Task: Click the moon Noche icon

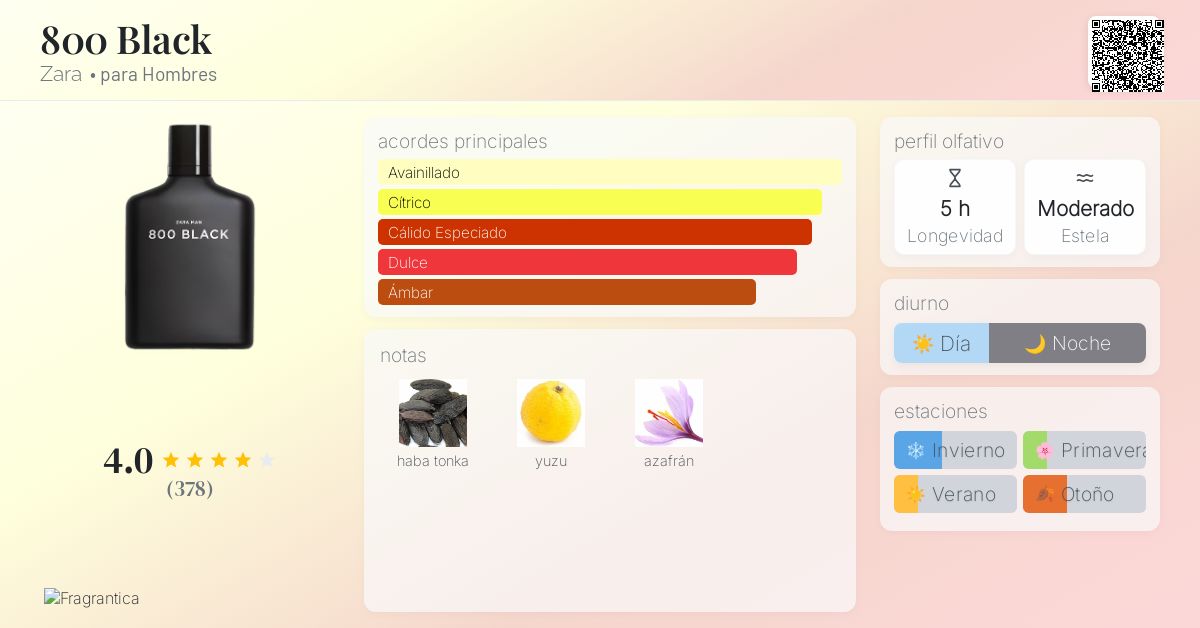Action: 1035,344
